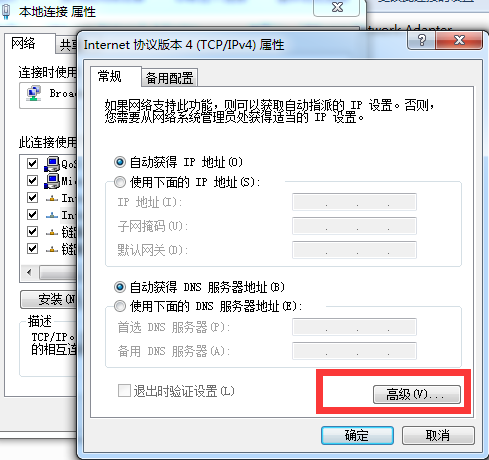Screen dimensions: 489x460
Task: Select 使用下面的 IP 地址 radio button
Action: click(120, 182)
